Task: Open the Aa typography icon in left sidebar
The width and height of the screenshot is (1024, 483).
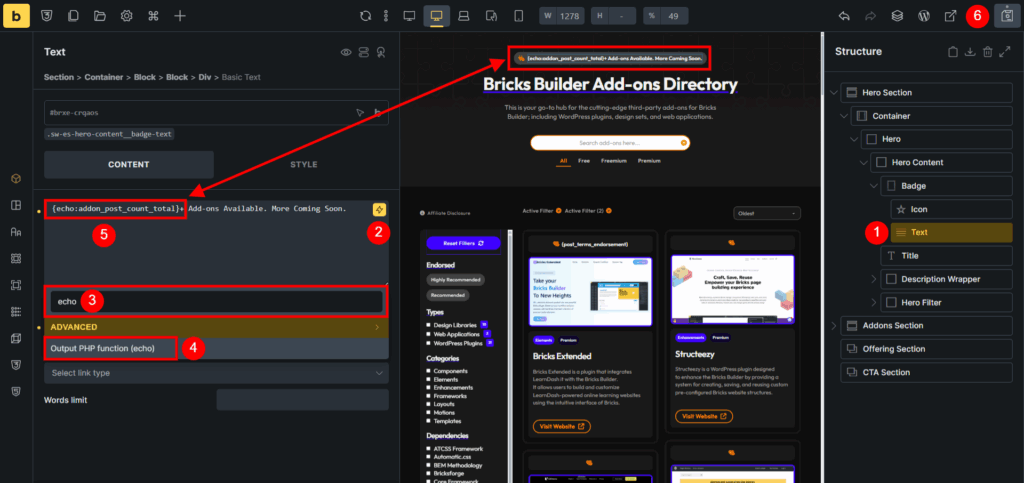Action: point(16,232)
